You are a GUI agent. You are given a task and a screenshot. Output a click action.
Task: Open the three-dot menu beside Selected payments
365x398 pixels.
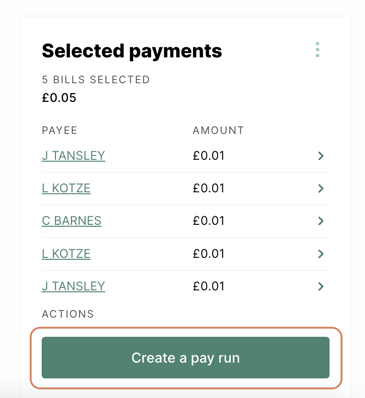coord(317,50)
